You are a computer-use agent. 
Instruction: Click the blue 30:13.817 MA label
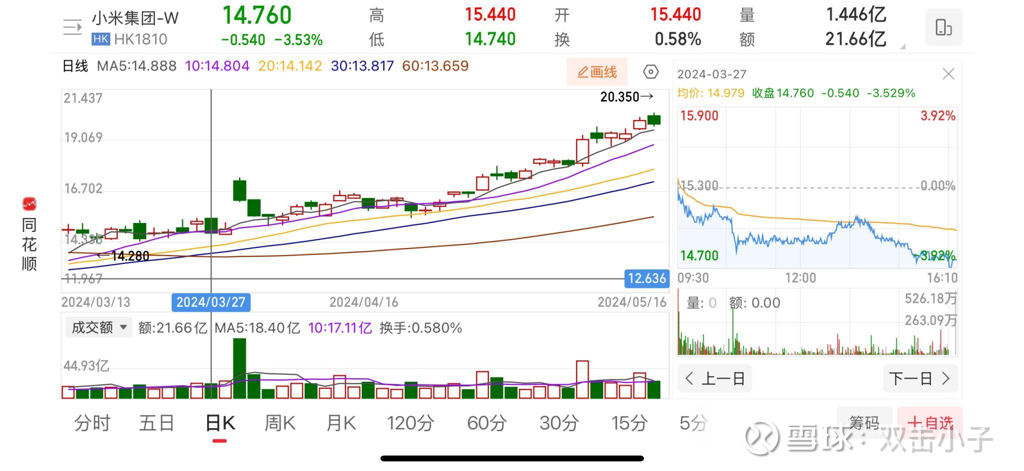(363, 66)
